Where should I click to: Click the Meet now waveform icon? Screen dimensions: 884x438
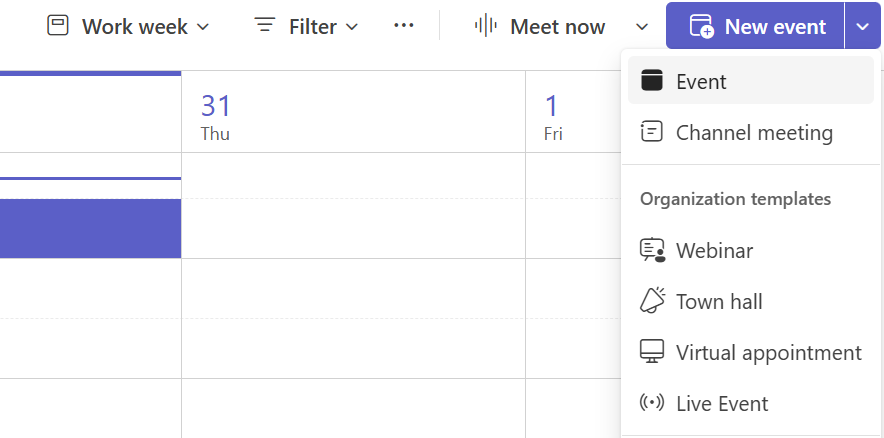point(485,26)
